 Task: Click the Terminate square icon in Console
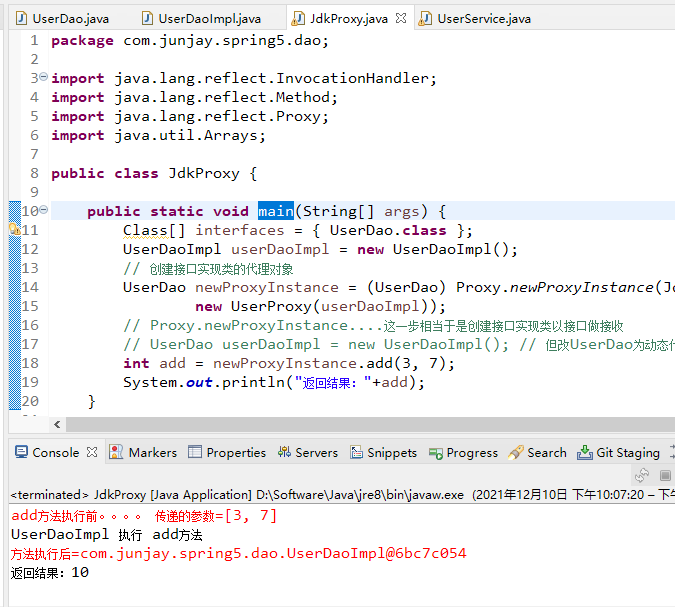click(x=665, y=475)
